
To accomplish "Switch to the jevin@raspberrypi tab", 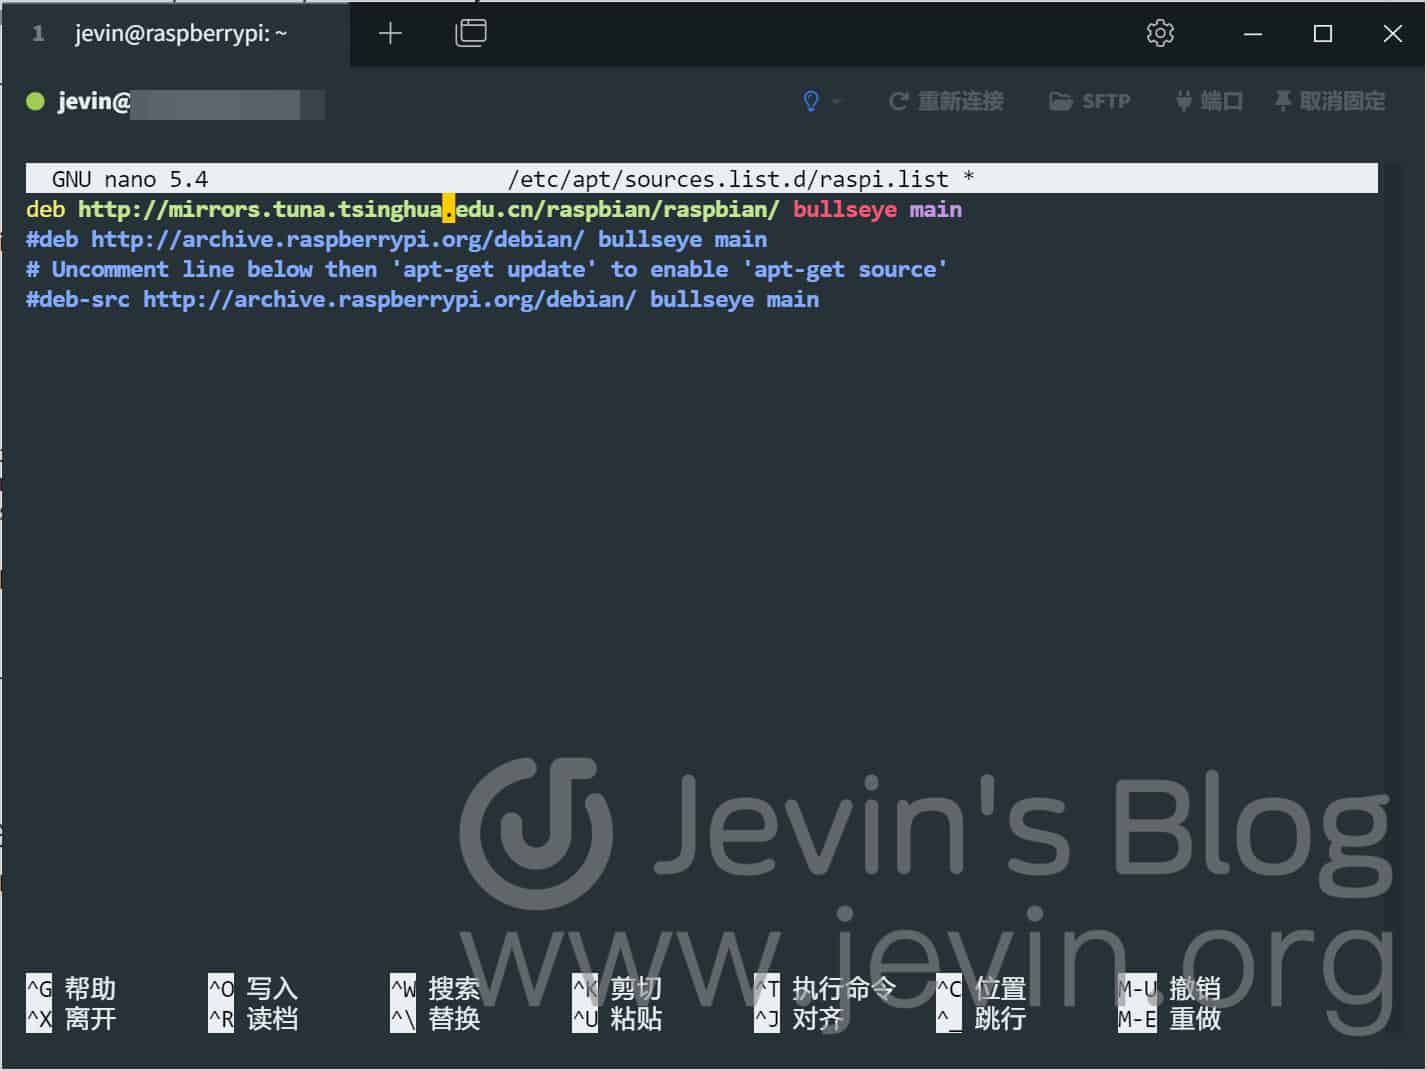I will (175, 34).
